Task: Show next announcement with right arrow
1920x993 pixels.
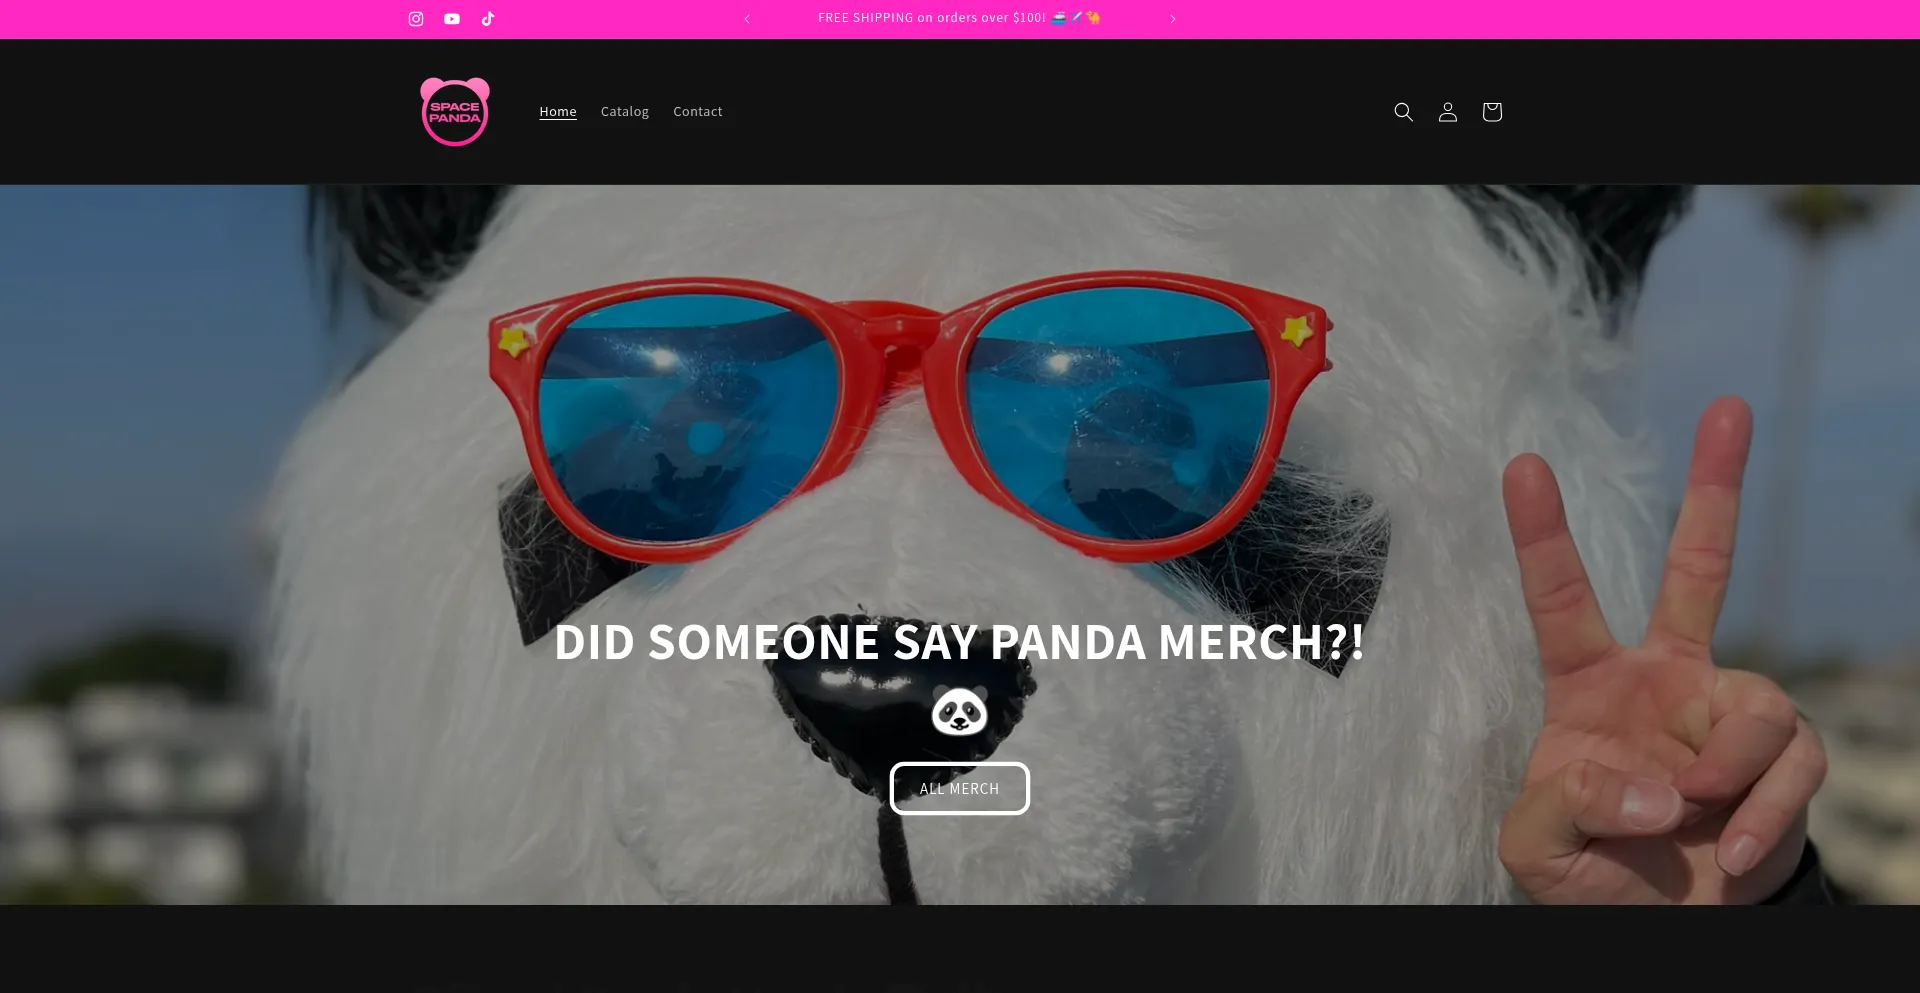Action: (x=1173, y=19)
